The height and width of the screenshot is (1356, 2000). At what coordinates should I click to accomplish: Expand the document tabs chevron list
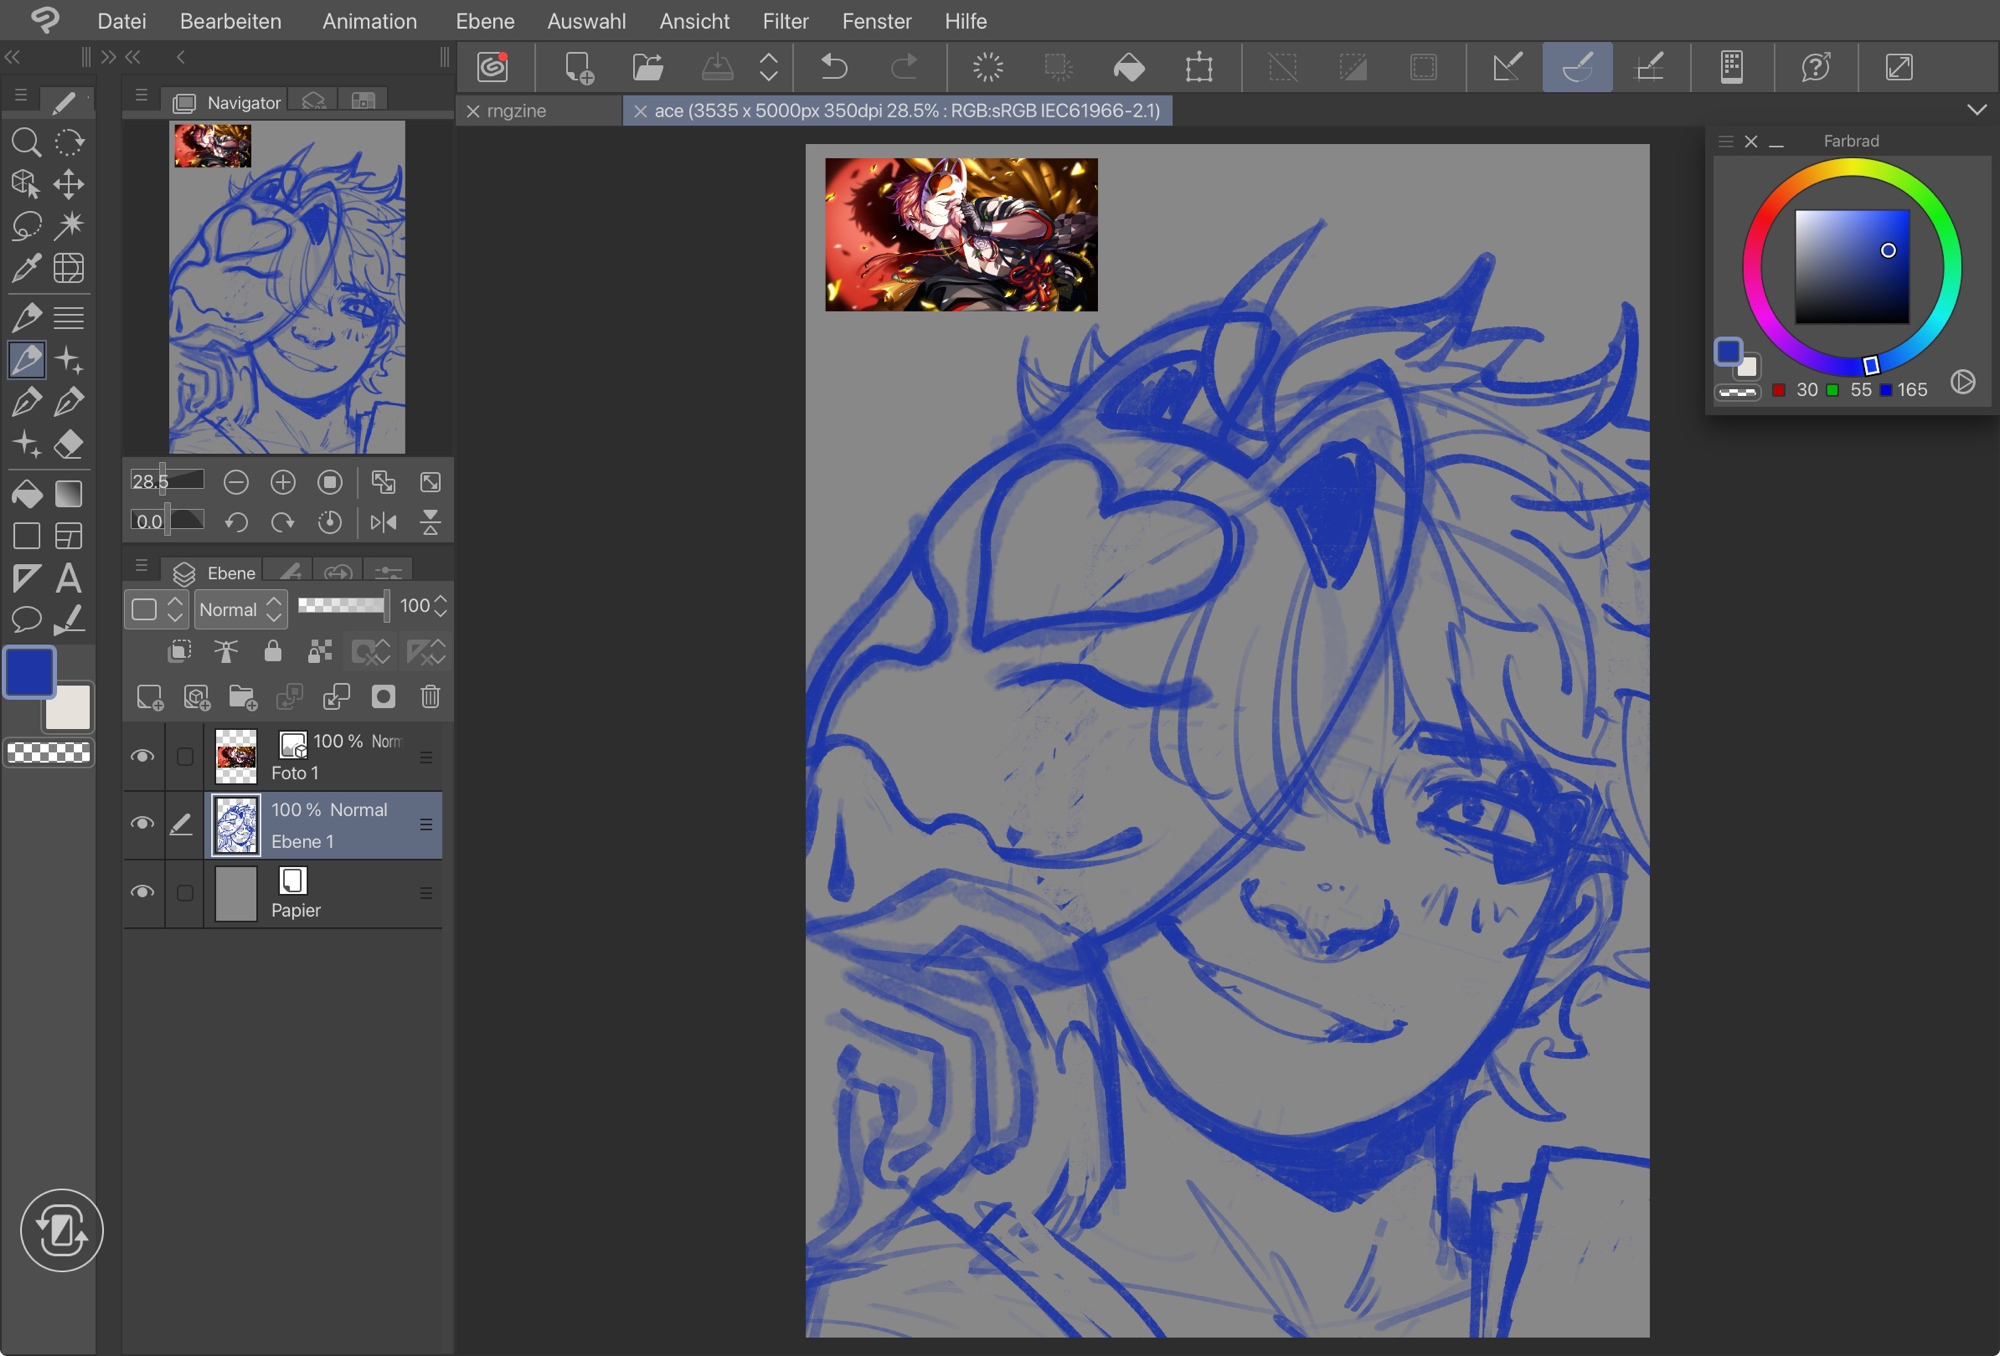1976,110
